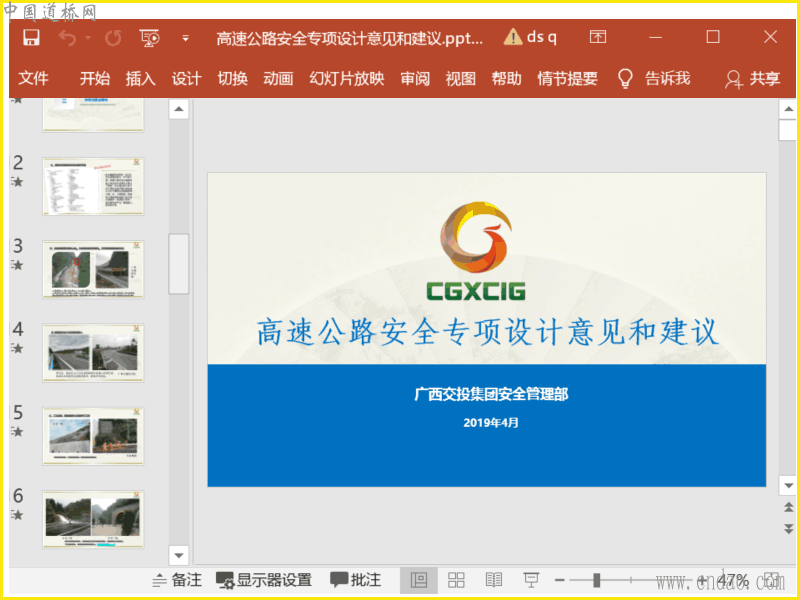
Task: Start Slide Show view icon in status bar
Action: tap(531, 580)
